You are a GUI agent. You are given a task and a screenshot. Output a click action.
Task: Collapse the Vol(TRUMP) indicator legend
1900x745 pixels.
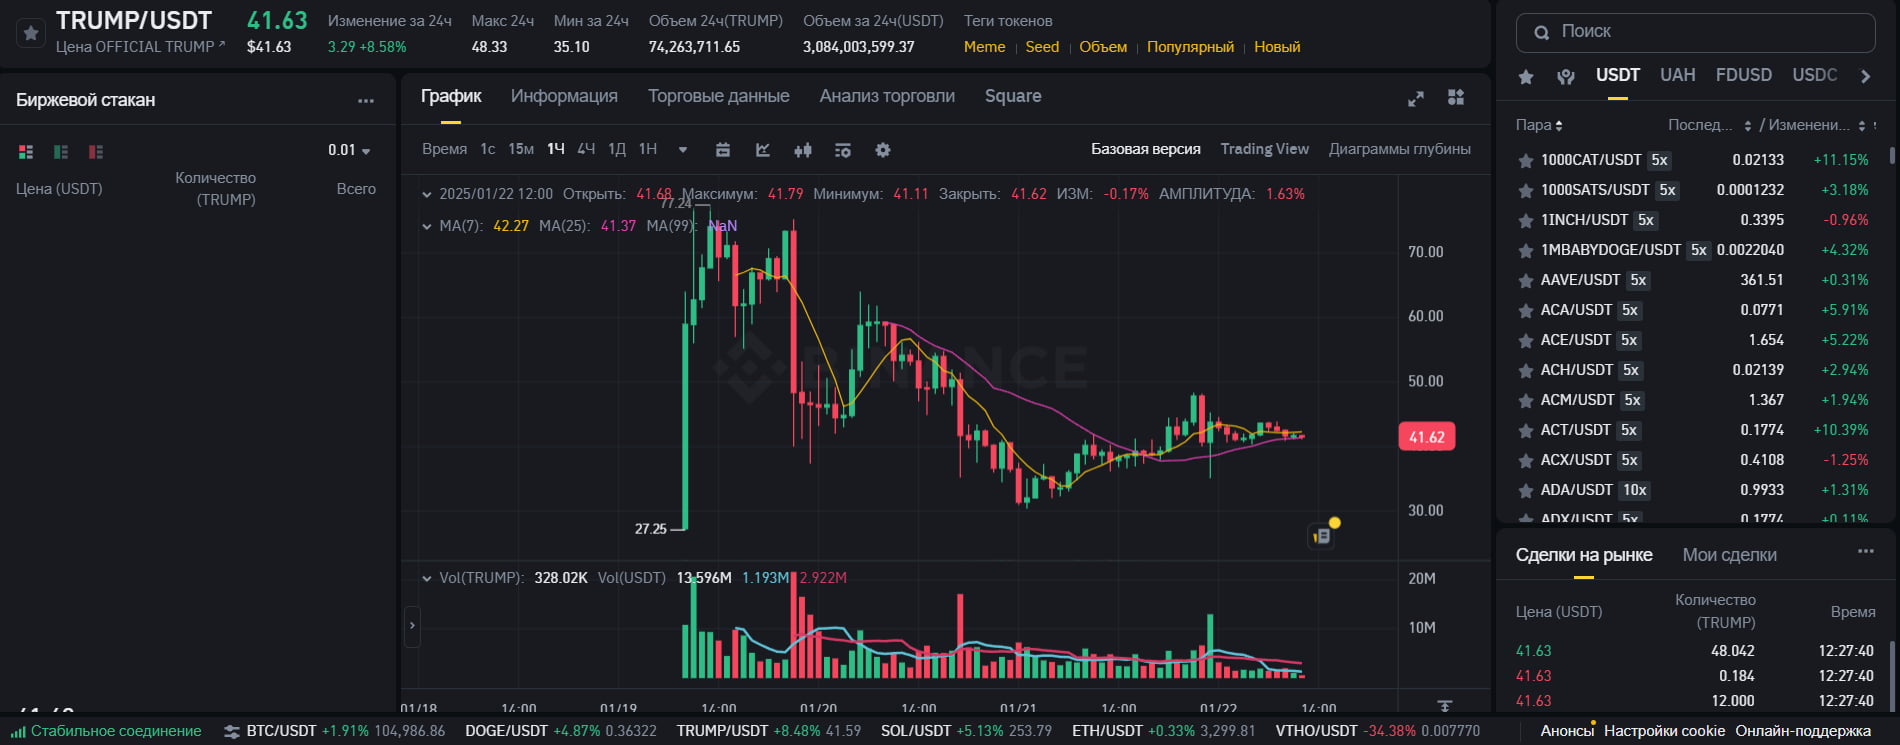[427, 578]
